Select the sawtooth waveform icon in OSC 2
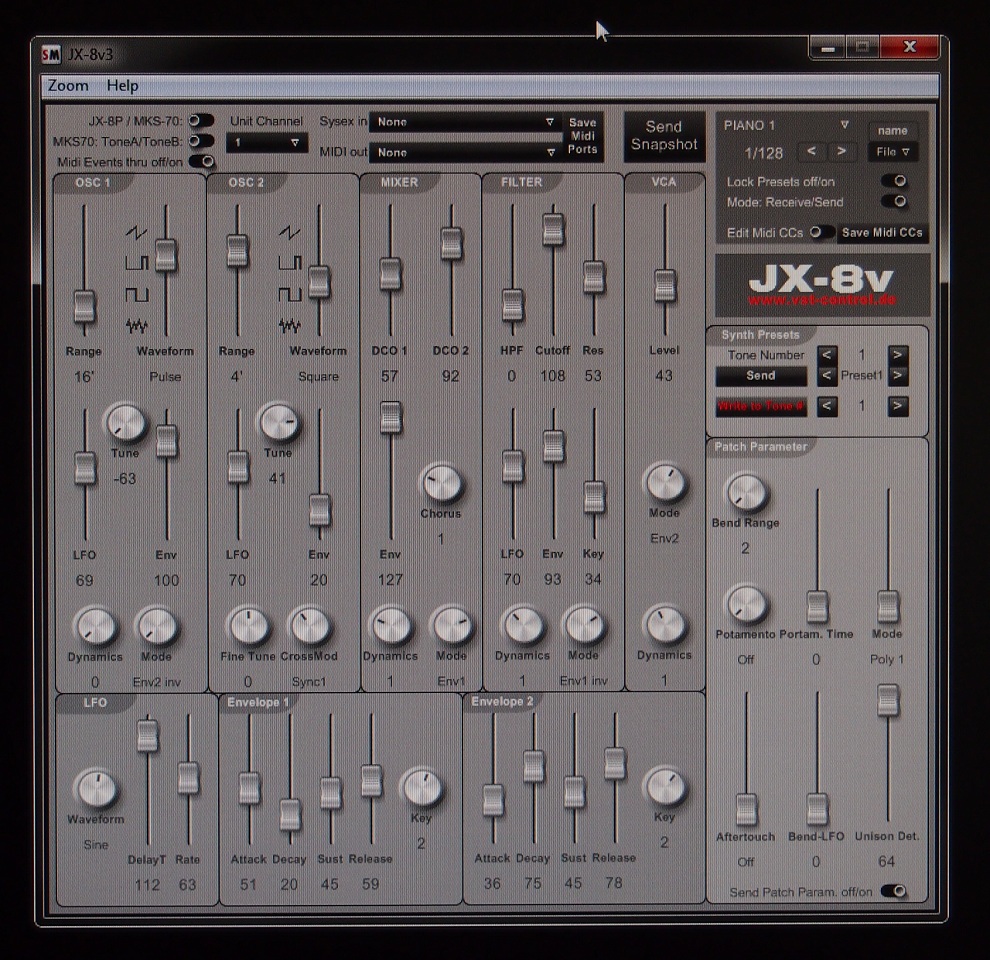This screenshot has height=960, width=990. (292, 234)
